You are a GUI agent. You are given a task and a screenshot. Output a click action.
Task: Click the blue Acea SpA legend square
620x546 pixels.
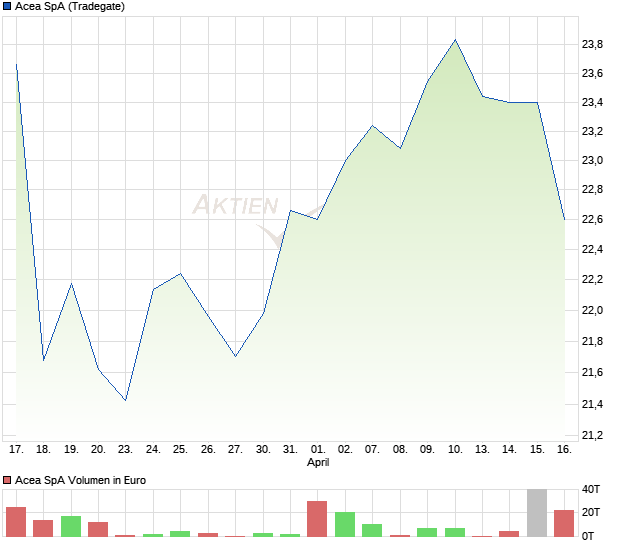7,6
